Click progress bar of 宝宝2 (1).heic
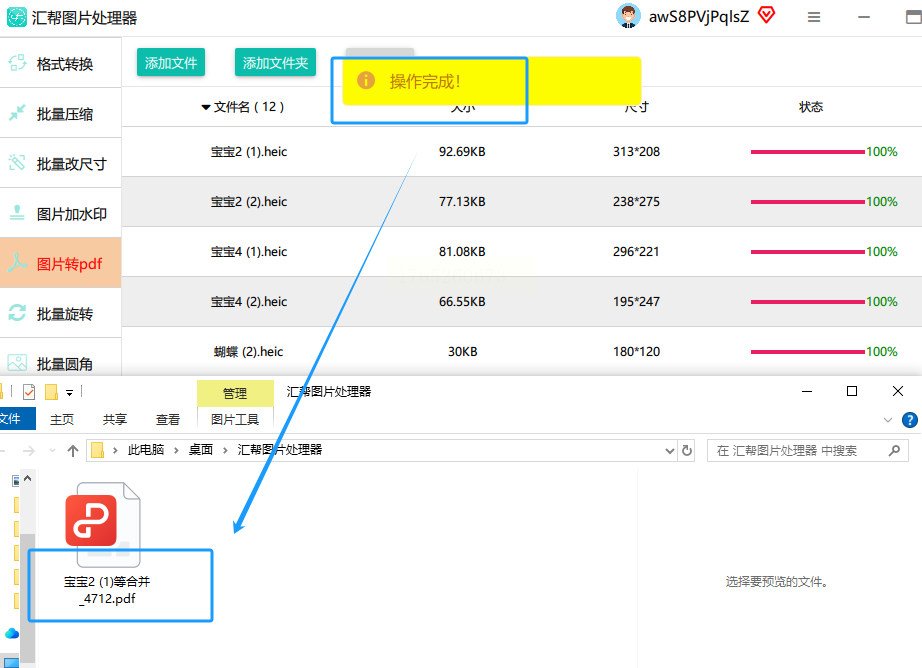 coord(808,152)
